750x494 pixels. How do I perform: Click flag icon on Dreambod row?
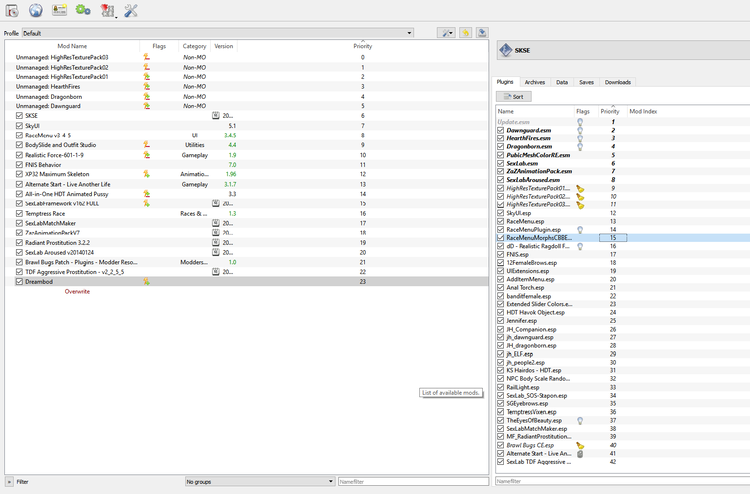[146, 282]
